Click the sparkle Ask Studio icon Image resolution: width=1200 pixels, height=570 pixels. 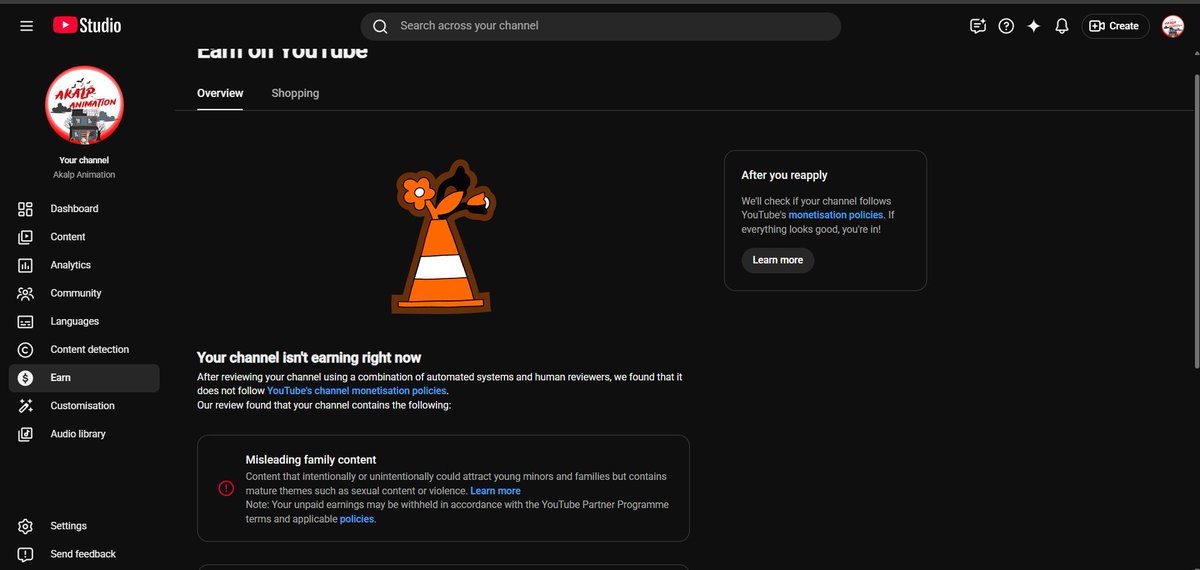coord(1034,26)
